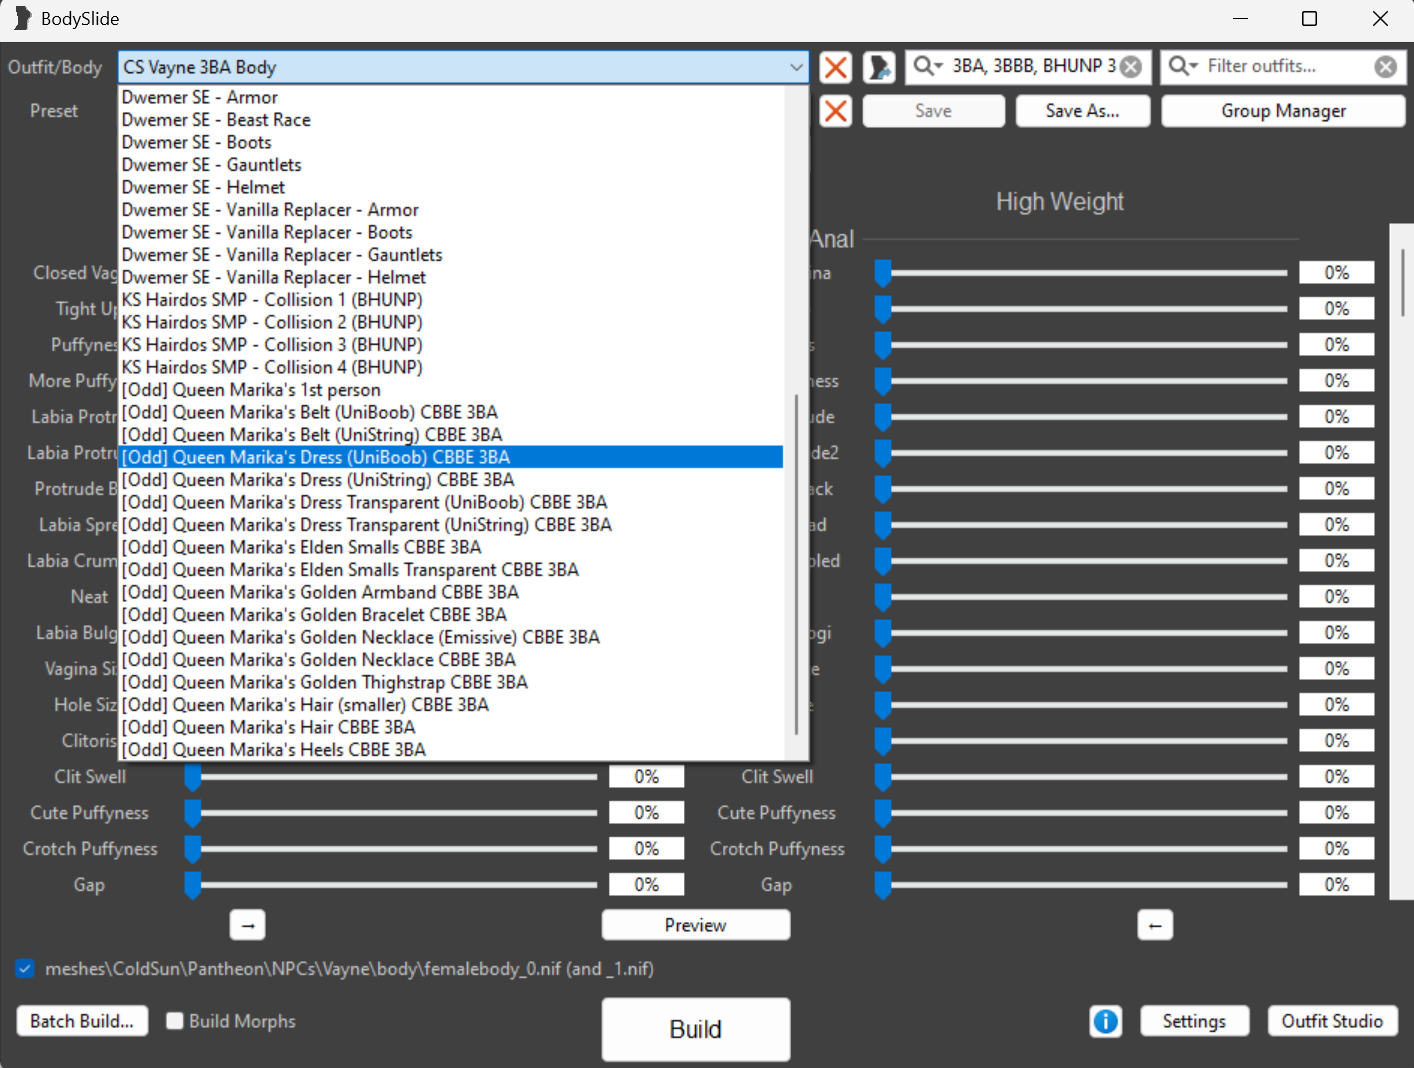Collapse the Outfit/Body dropdown arrow

[x=796, y=67]
